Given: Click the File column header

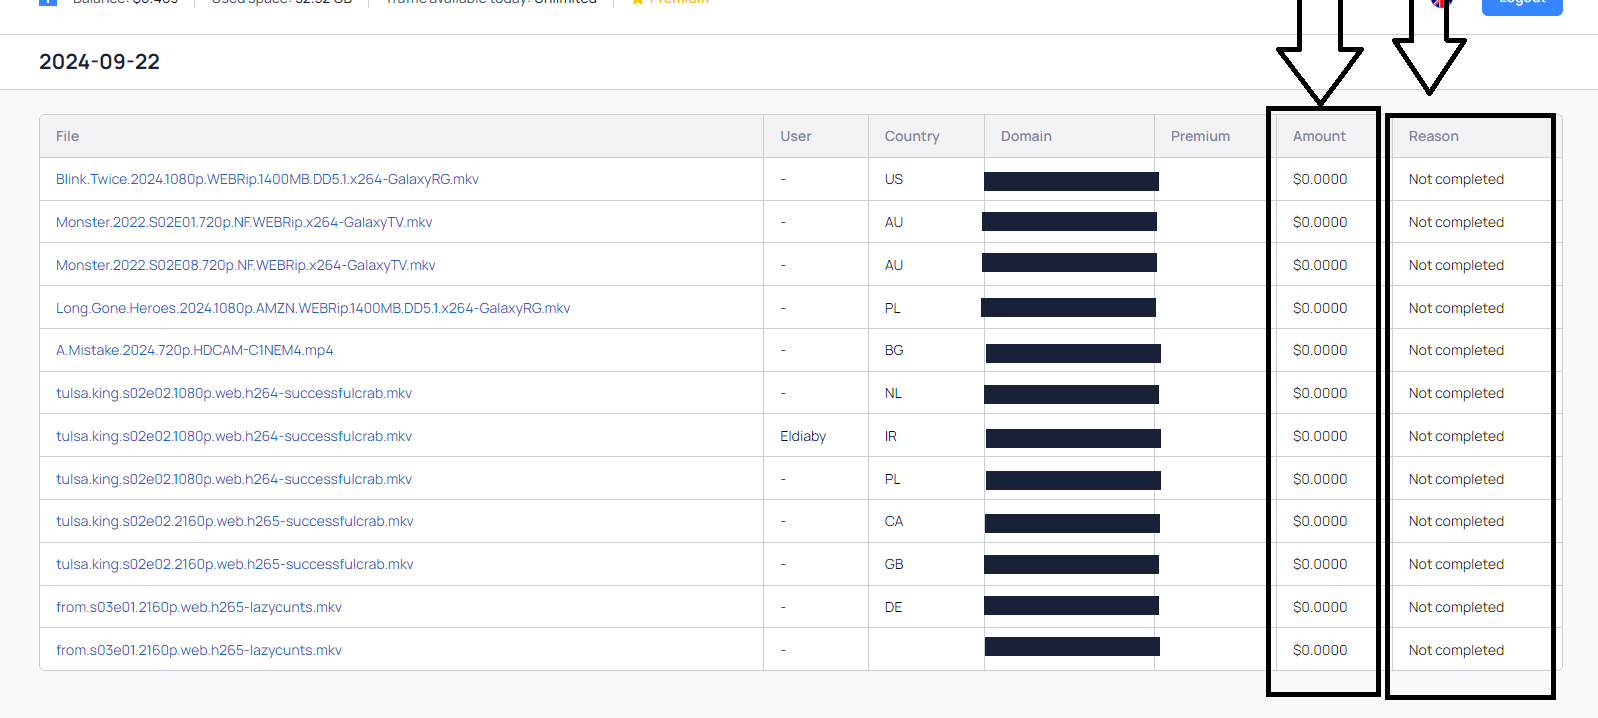Looking at the screenshot, I should point(67,136).
